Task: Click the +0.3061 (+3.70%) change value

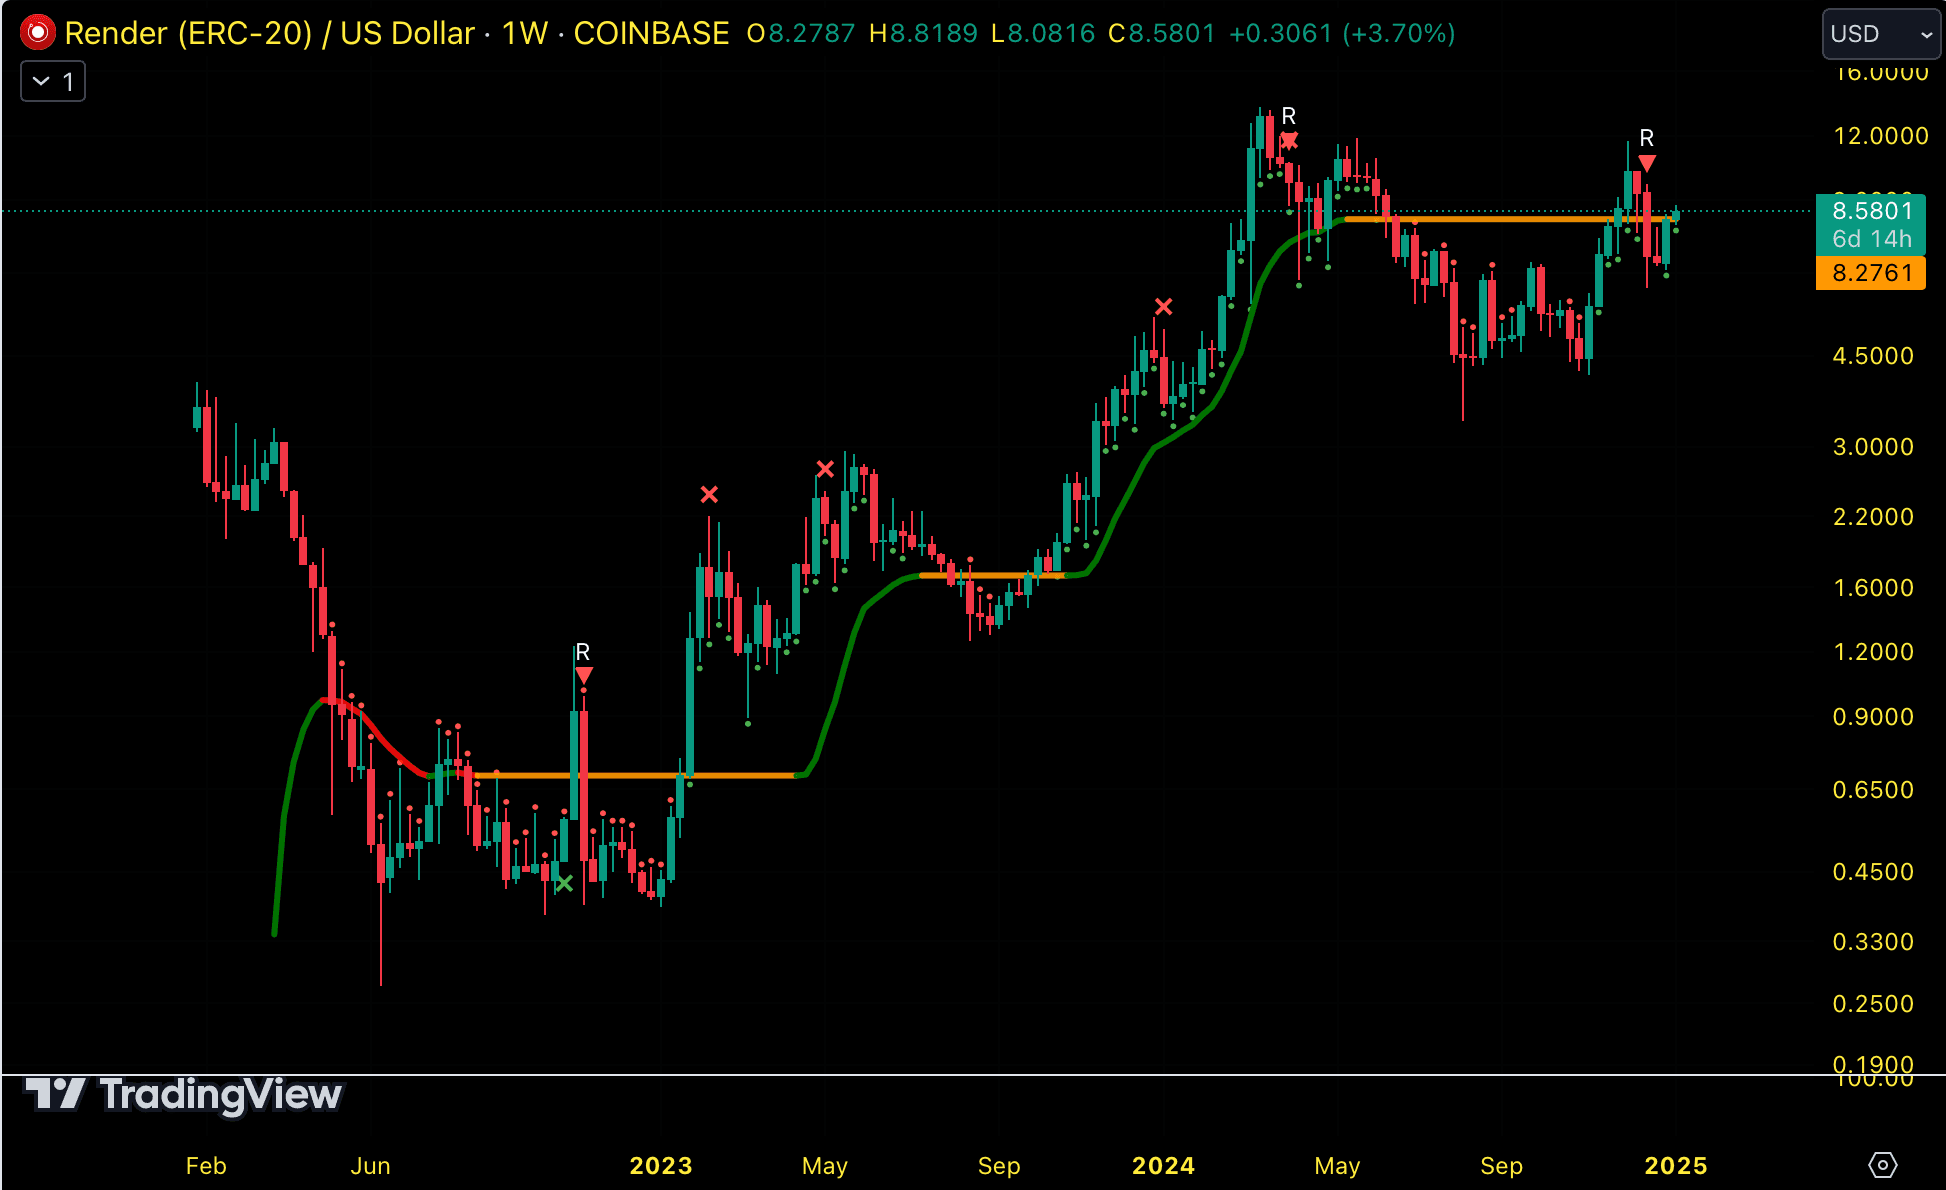Action: tap(1342, 33)
